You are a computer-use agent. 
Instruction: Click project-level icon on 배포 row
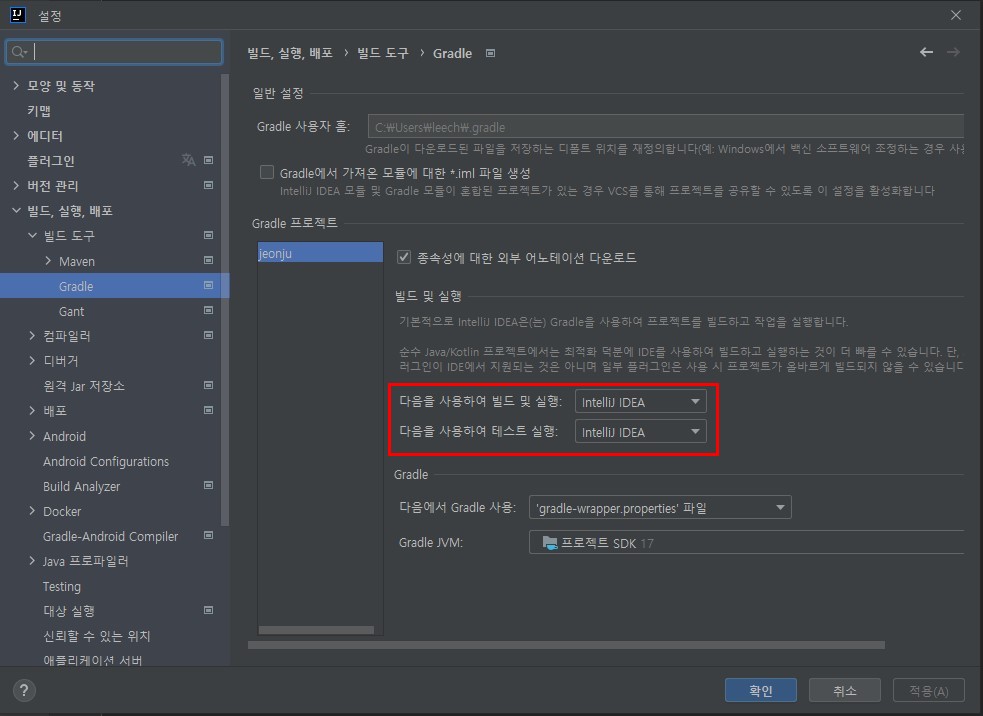coord(209,410)
